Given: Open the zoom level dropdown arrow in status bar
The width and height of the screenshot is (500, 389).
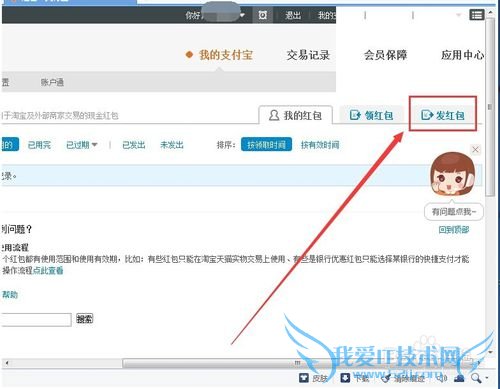Looking at the screenshot, I should pyautogui.click(x=487, y=378).
